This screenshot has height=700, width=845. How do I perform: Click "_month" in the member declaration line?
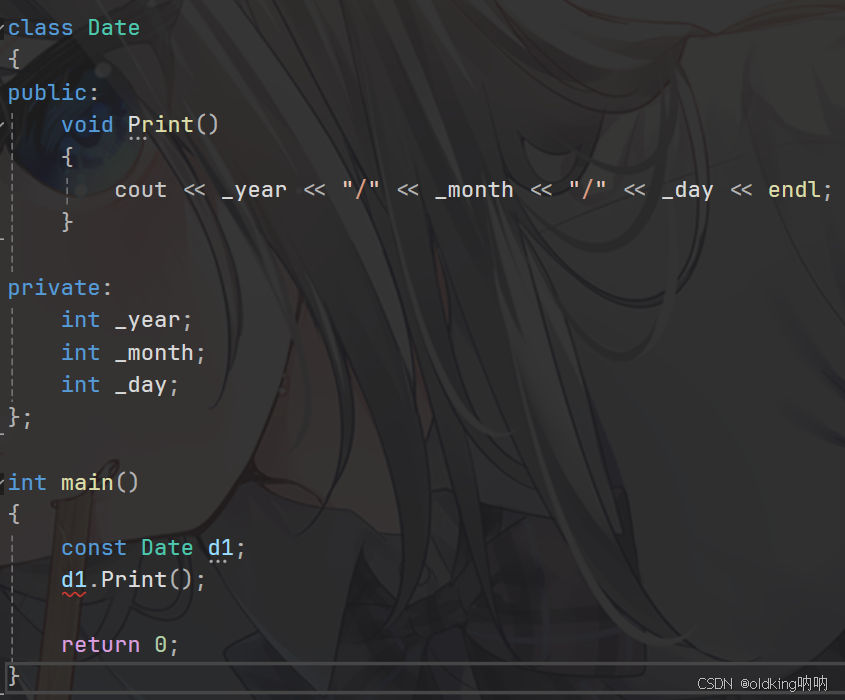point(154,353)
